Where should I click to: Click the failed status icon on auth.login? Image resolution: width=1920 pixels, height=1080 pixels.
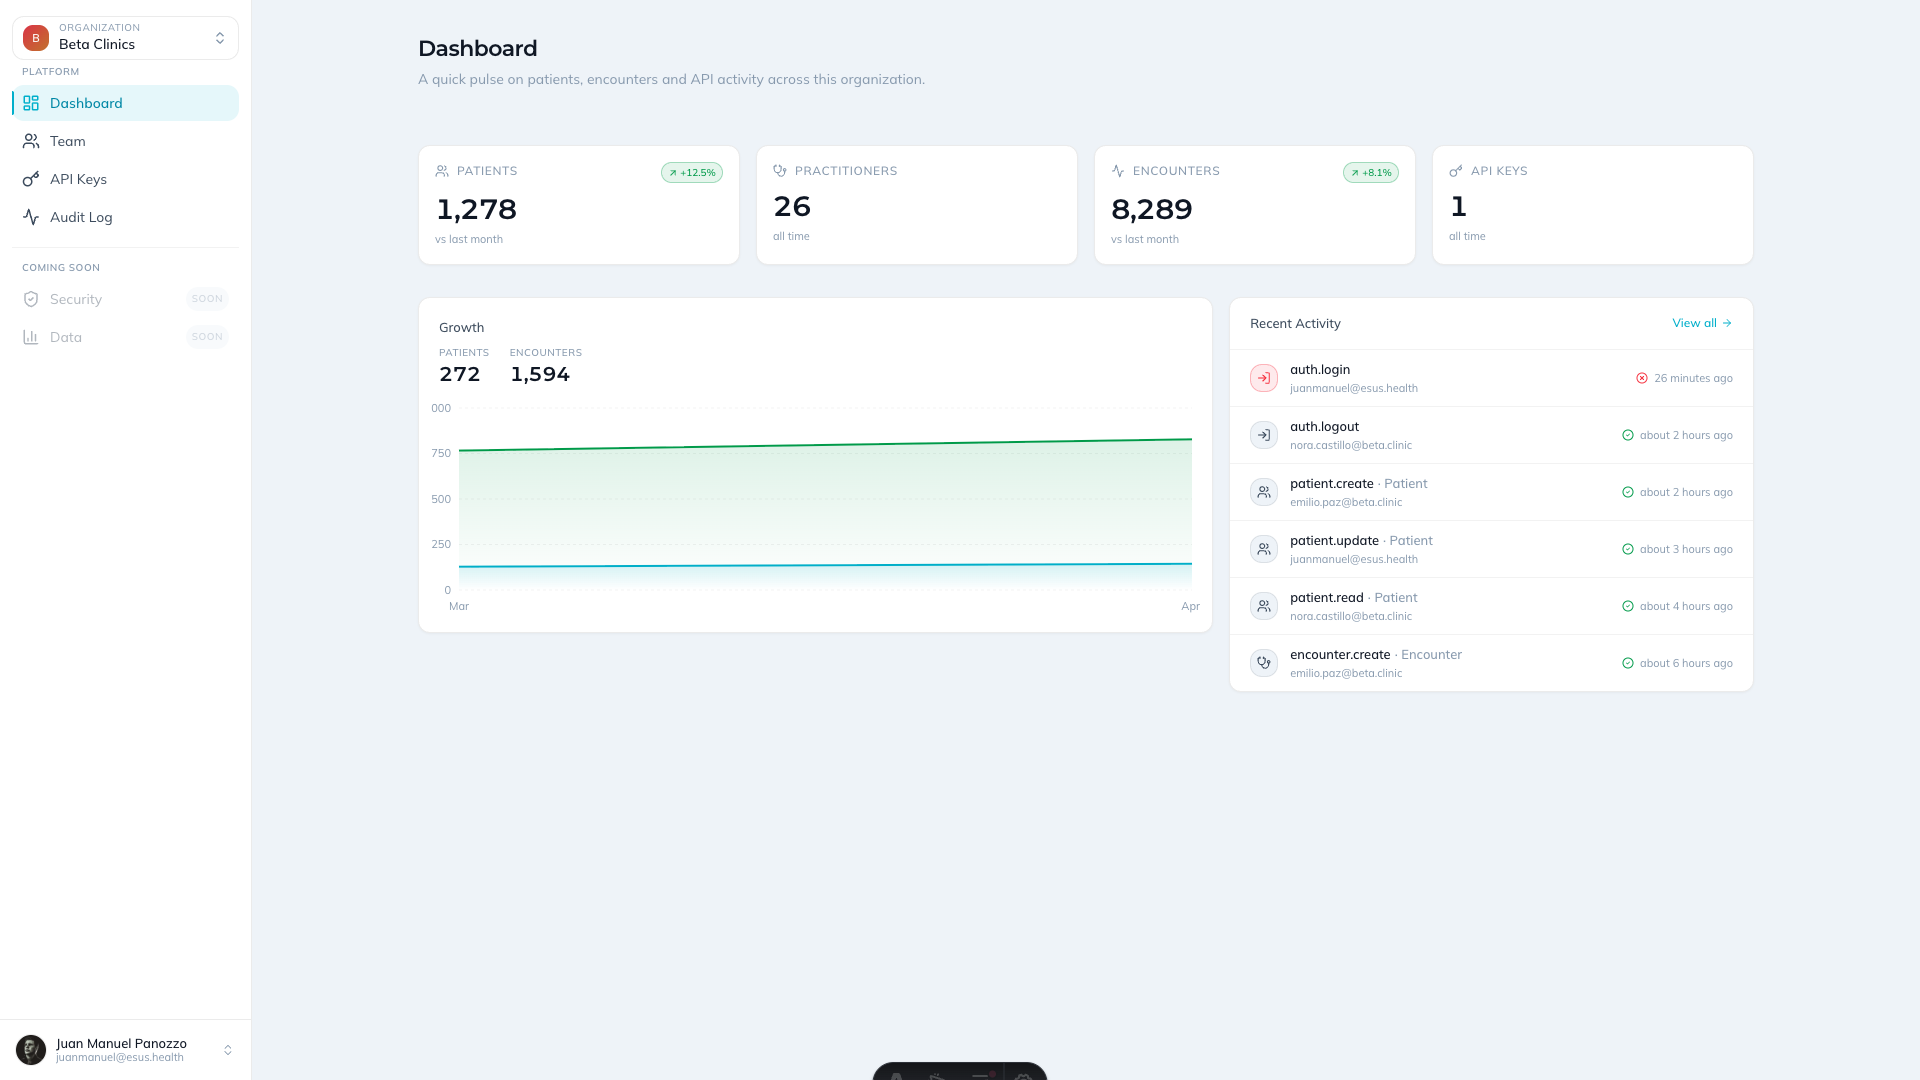click(1642, 378)
